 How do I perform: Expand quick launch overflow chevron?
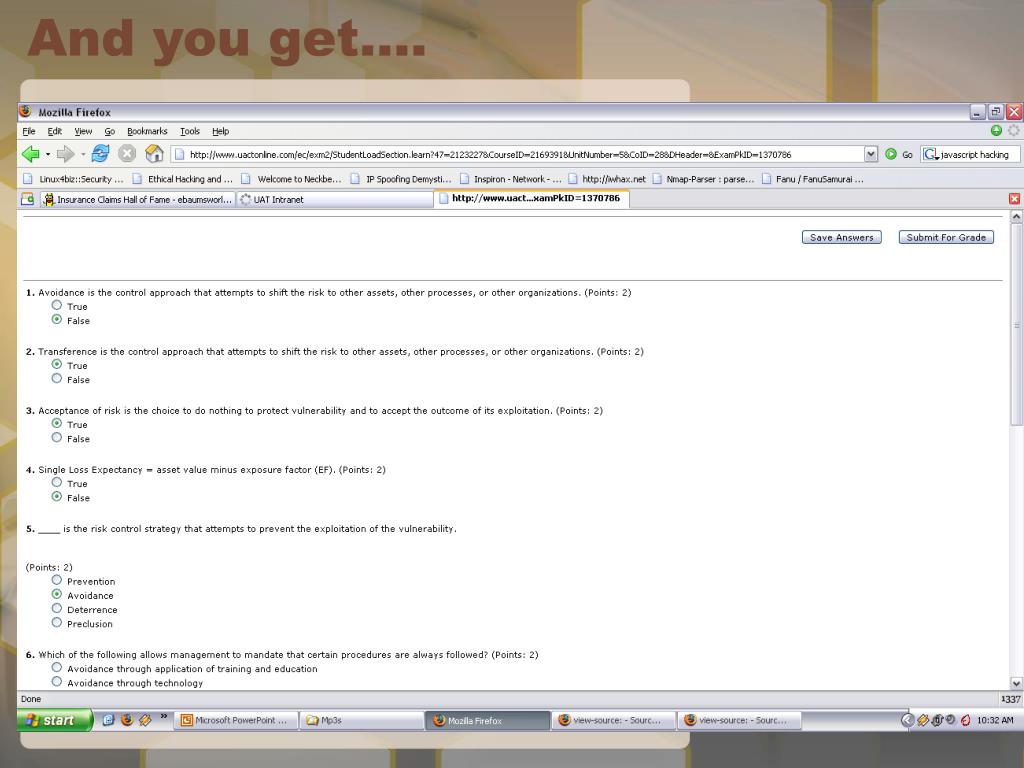tap(163, 716)
